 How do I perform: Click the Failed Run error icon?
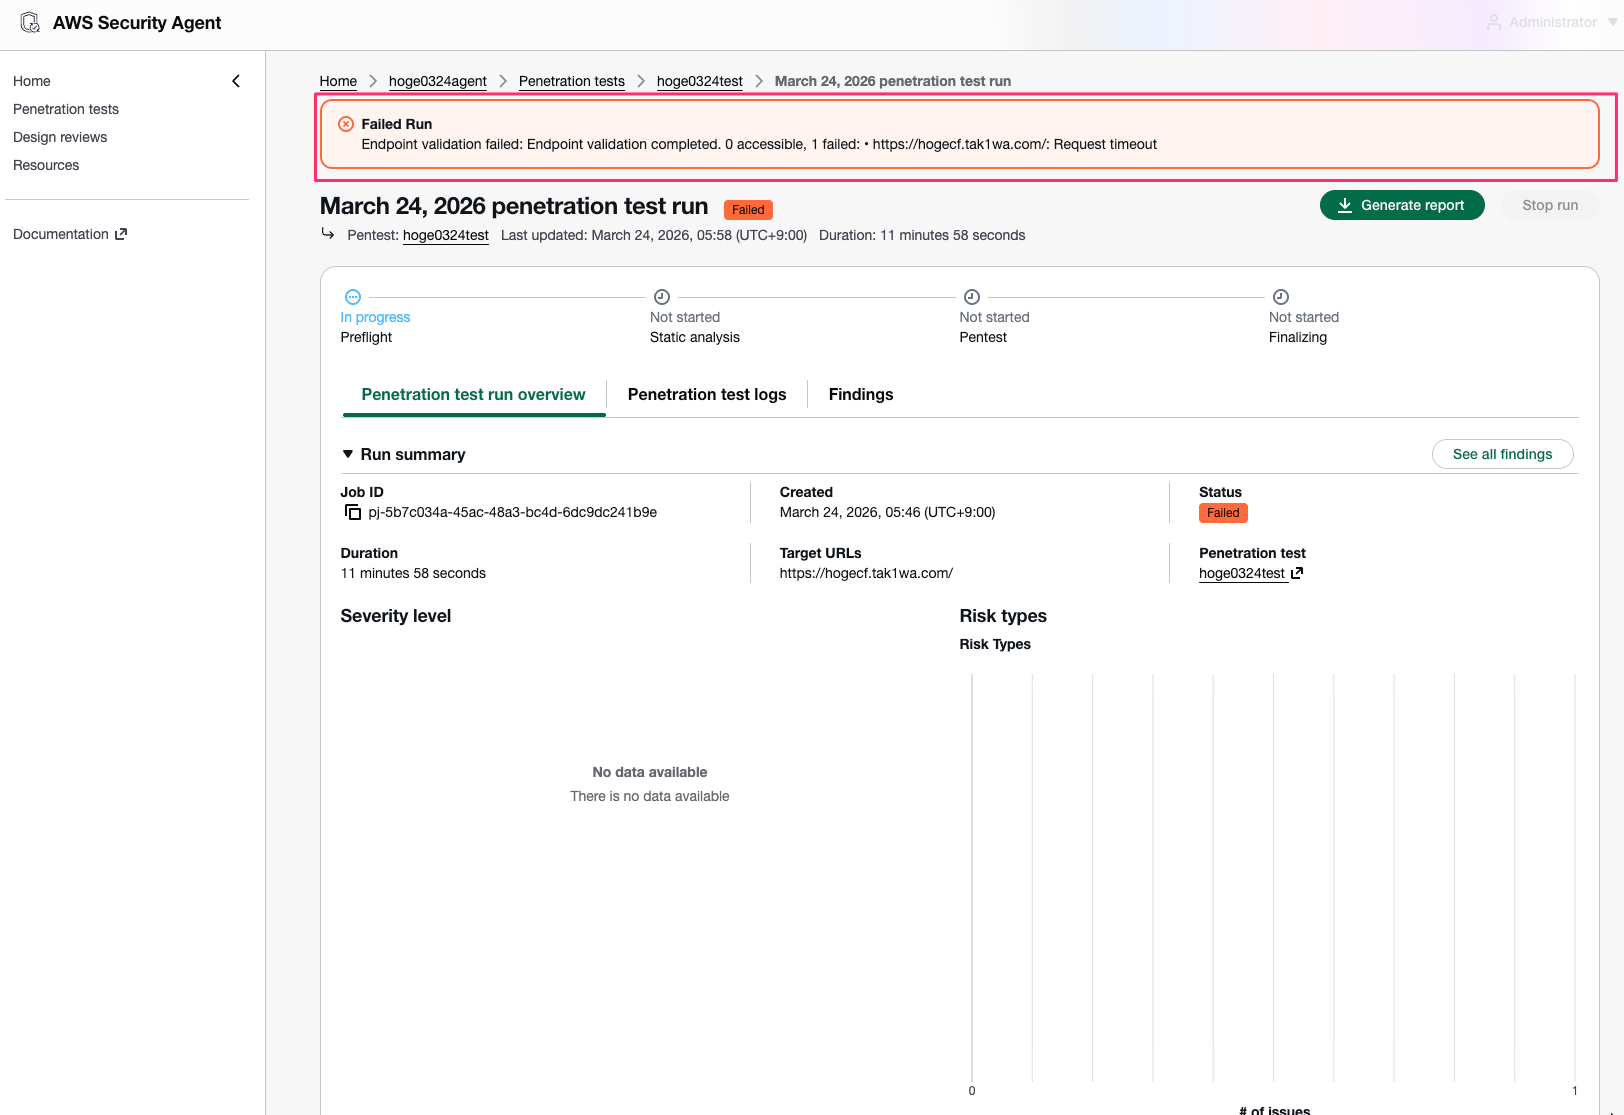[346, 124]
